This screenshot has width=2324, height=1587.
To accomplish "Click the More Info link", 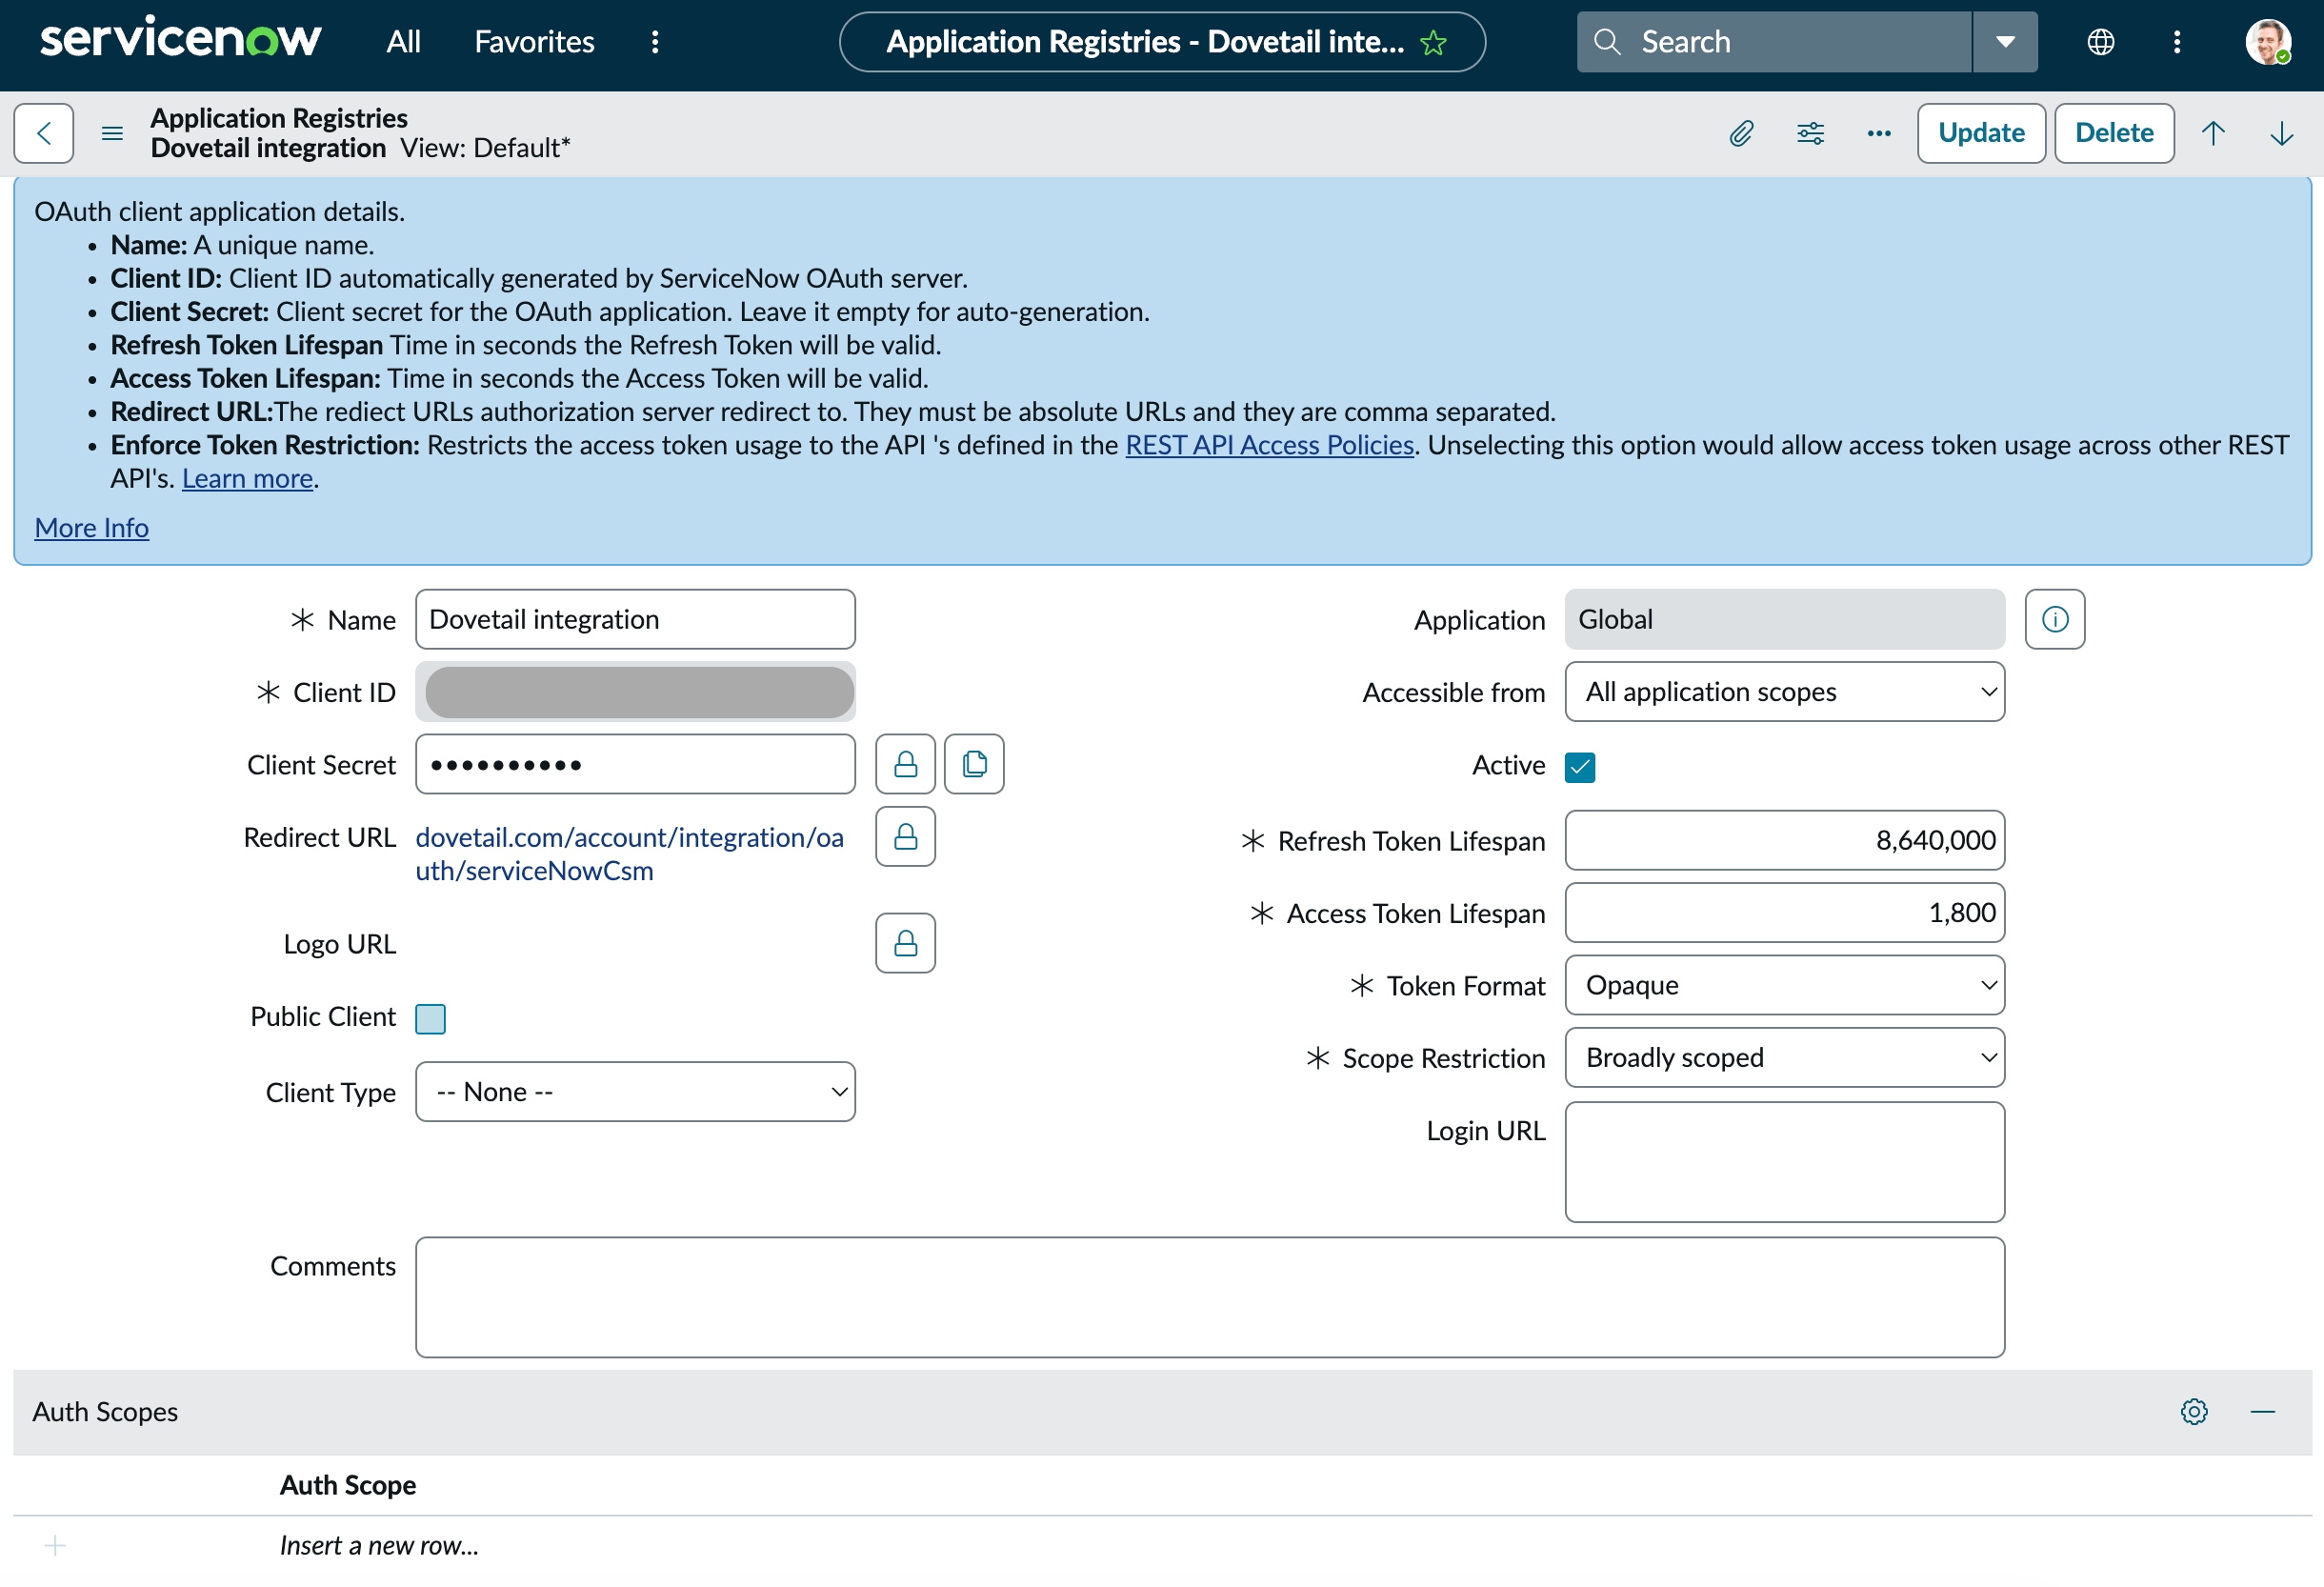I will (92, 528).
